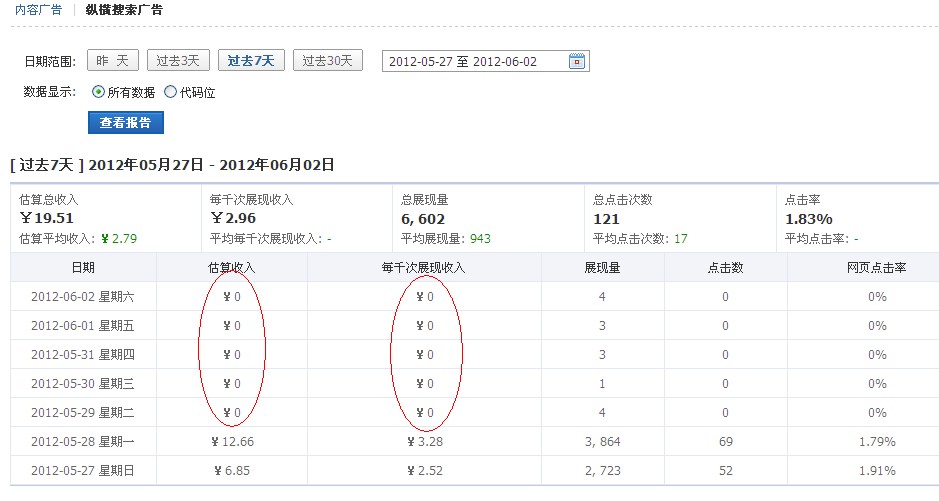
Task: Click the 每千次展现收入 column header
Action: coord(423,268)
